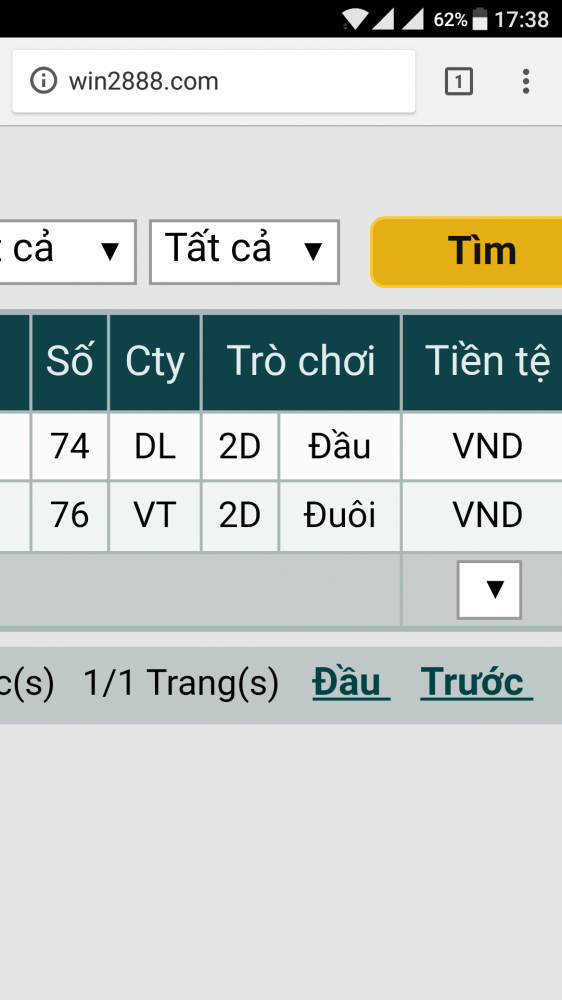Click the yellow Tìm search button
Viewport: 562px width, 1000px height.
coord(467,252)
